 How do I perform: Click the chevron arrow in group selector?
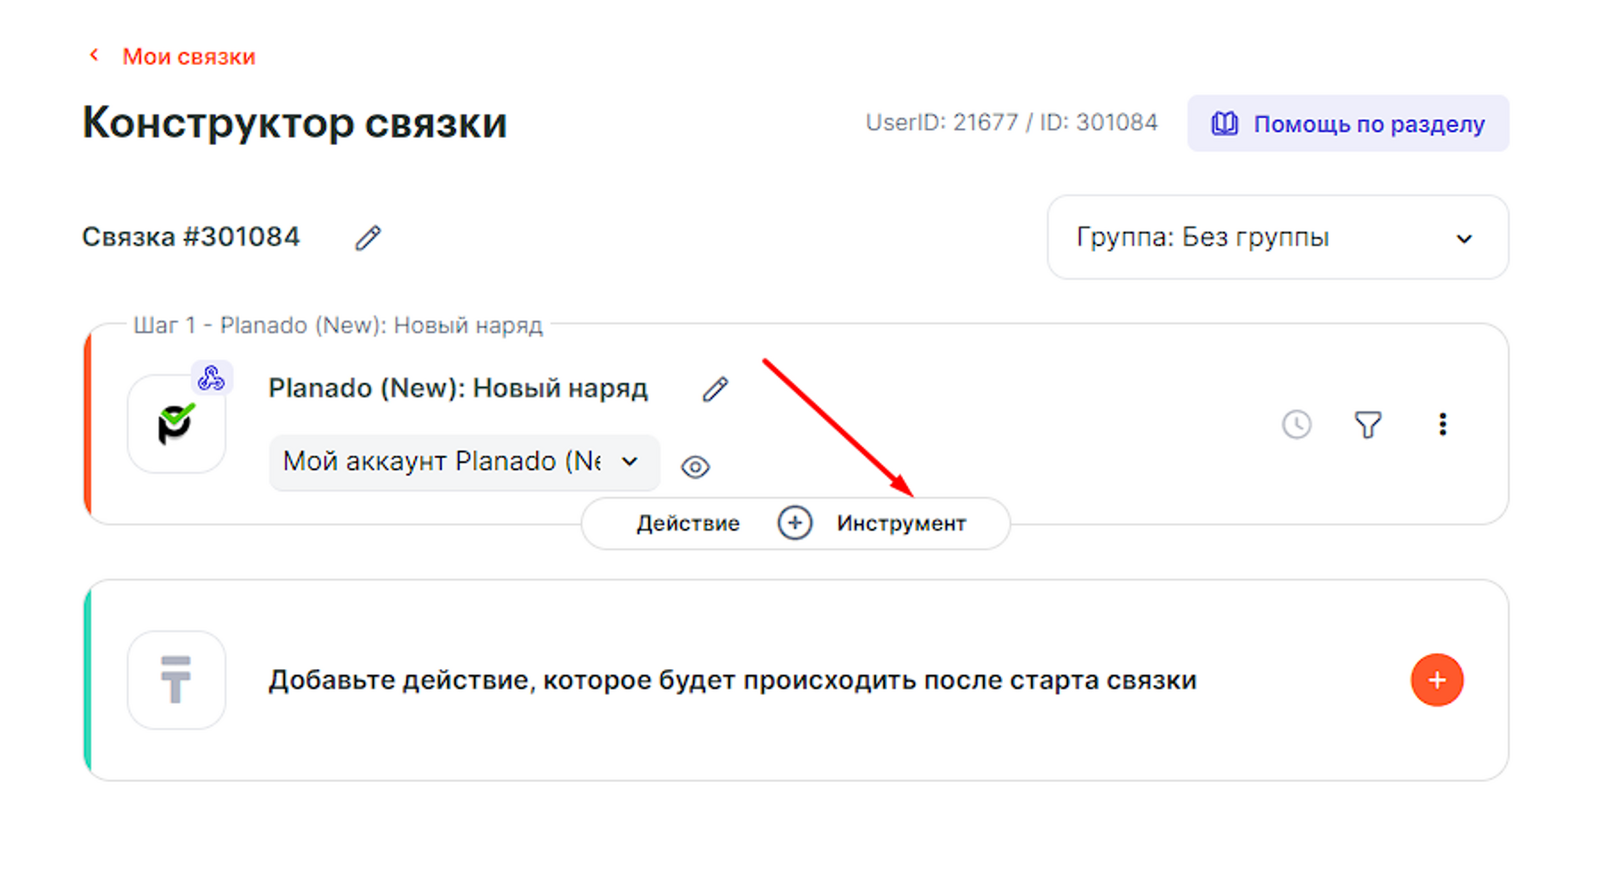pos(1463,239)
